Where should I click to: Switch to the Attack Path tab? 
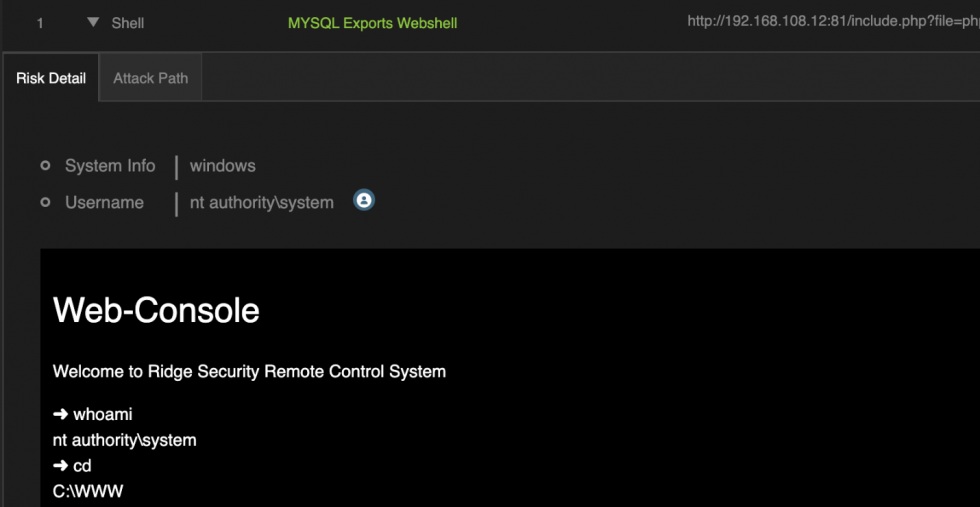pos(150,78)
